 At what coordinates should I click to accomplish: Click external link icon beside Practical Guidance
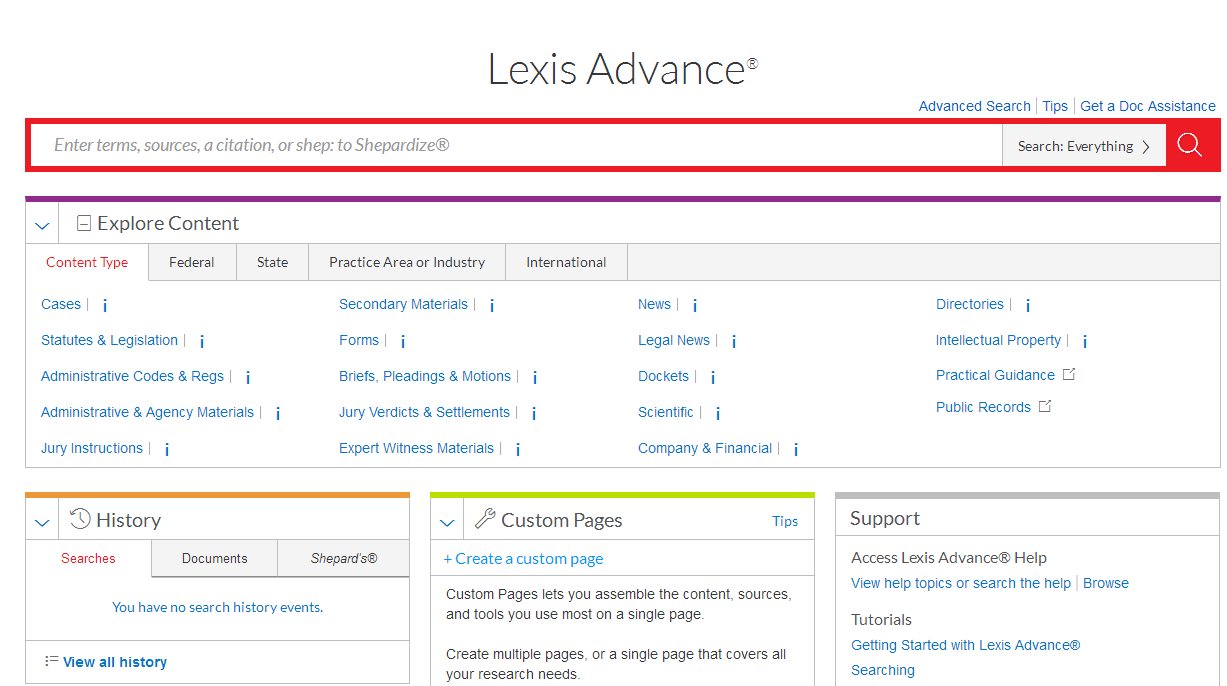point(1069,374)
